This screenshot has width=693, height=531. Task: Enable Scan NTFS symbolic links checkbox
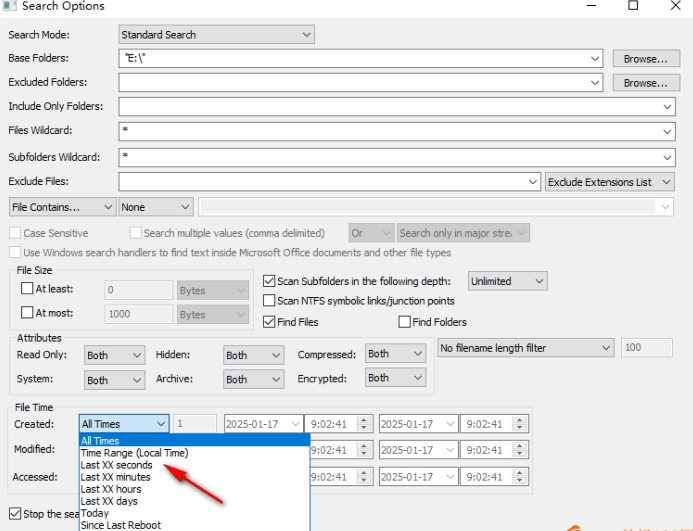click(x=269, y=301)
